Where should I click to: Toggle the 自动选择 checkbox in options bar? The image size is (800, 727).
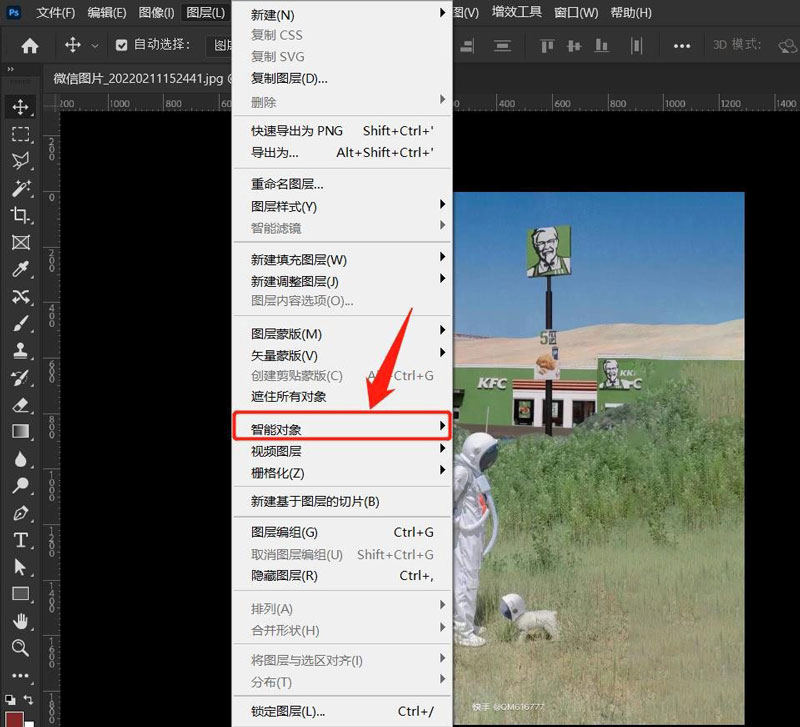click(x=122, y=45)
